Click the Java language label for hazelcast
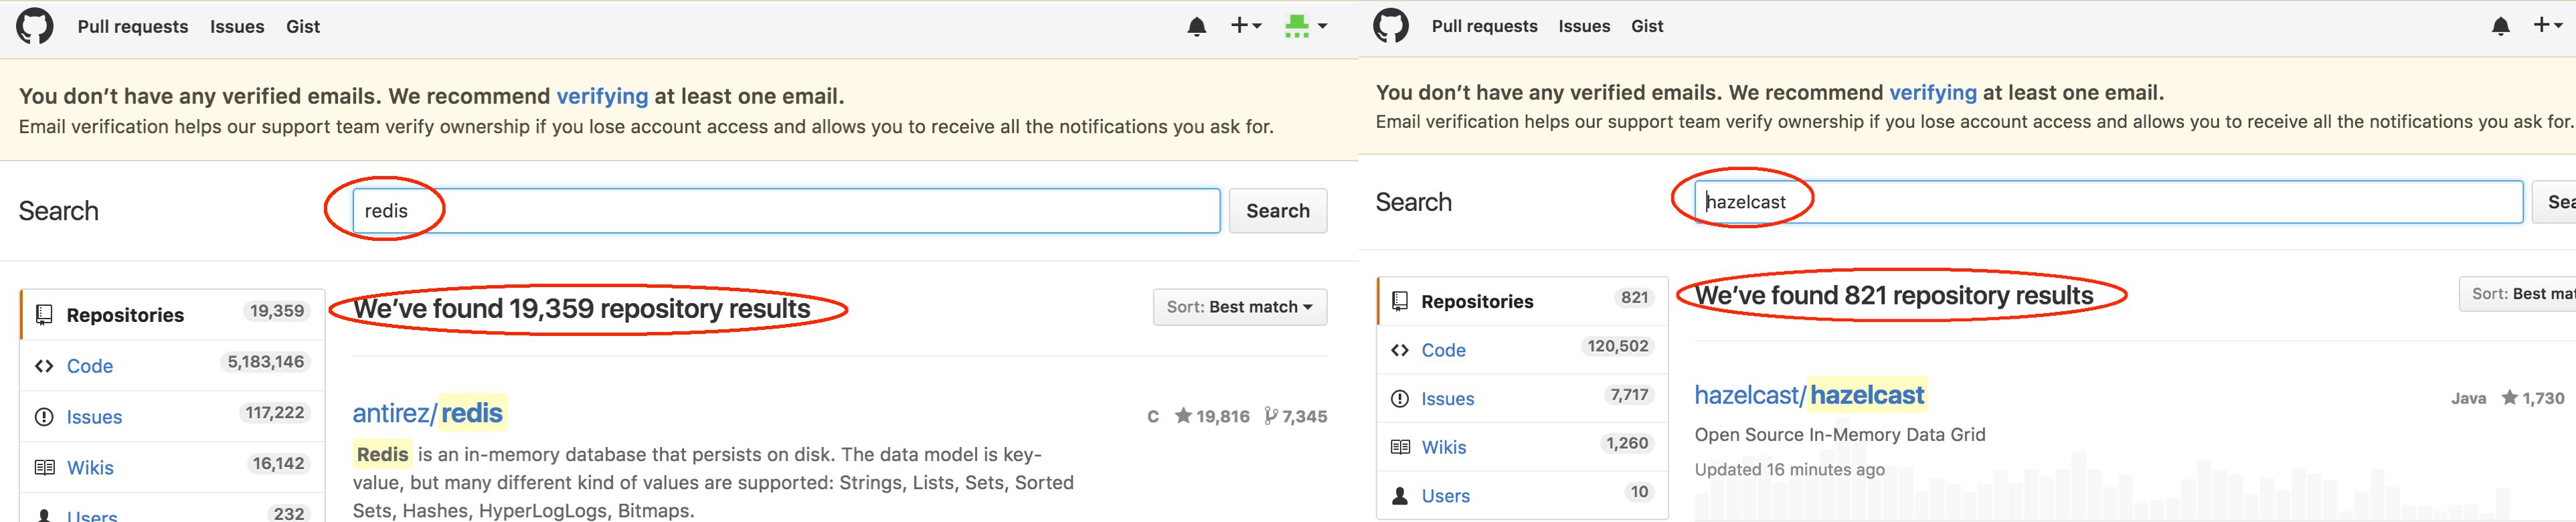This screenshot has height=522, width=2576. 2468,398
